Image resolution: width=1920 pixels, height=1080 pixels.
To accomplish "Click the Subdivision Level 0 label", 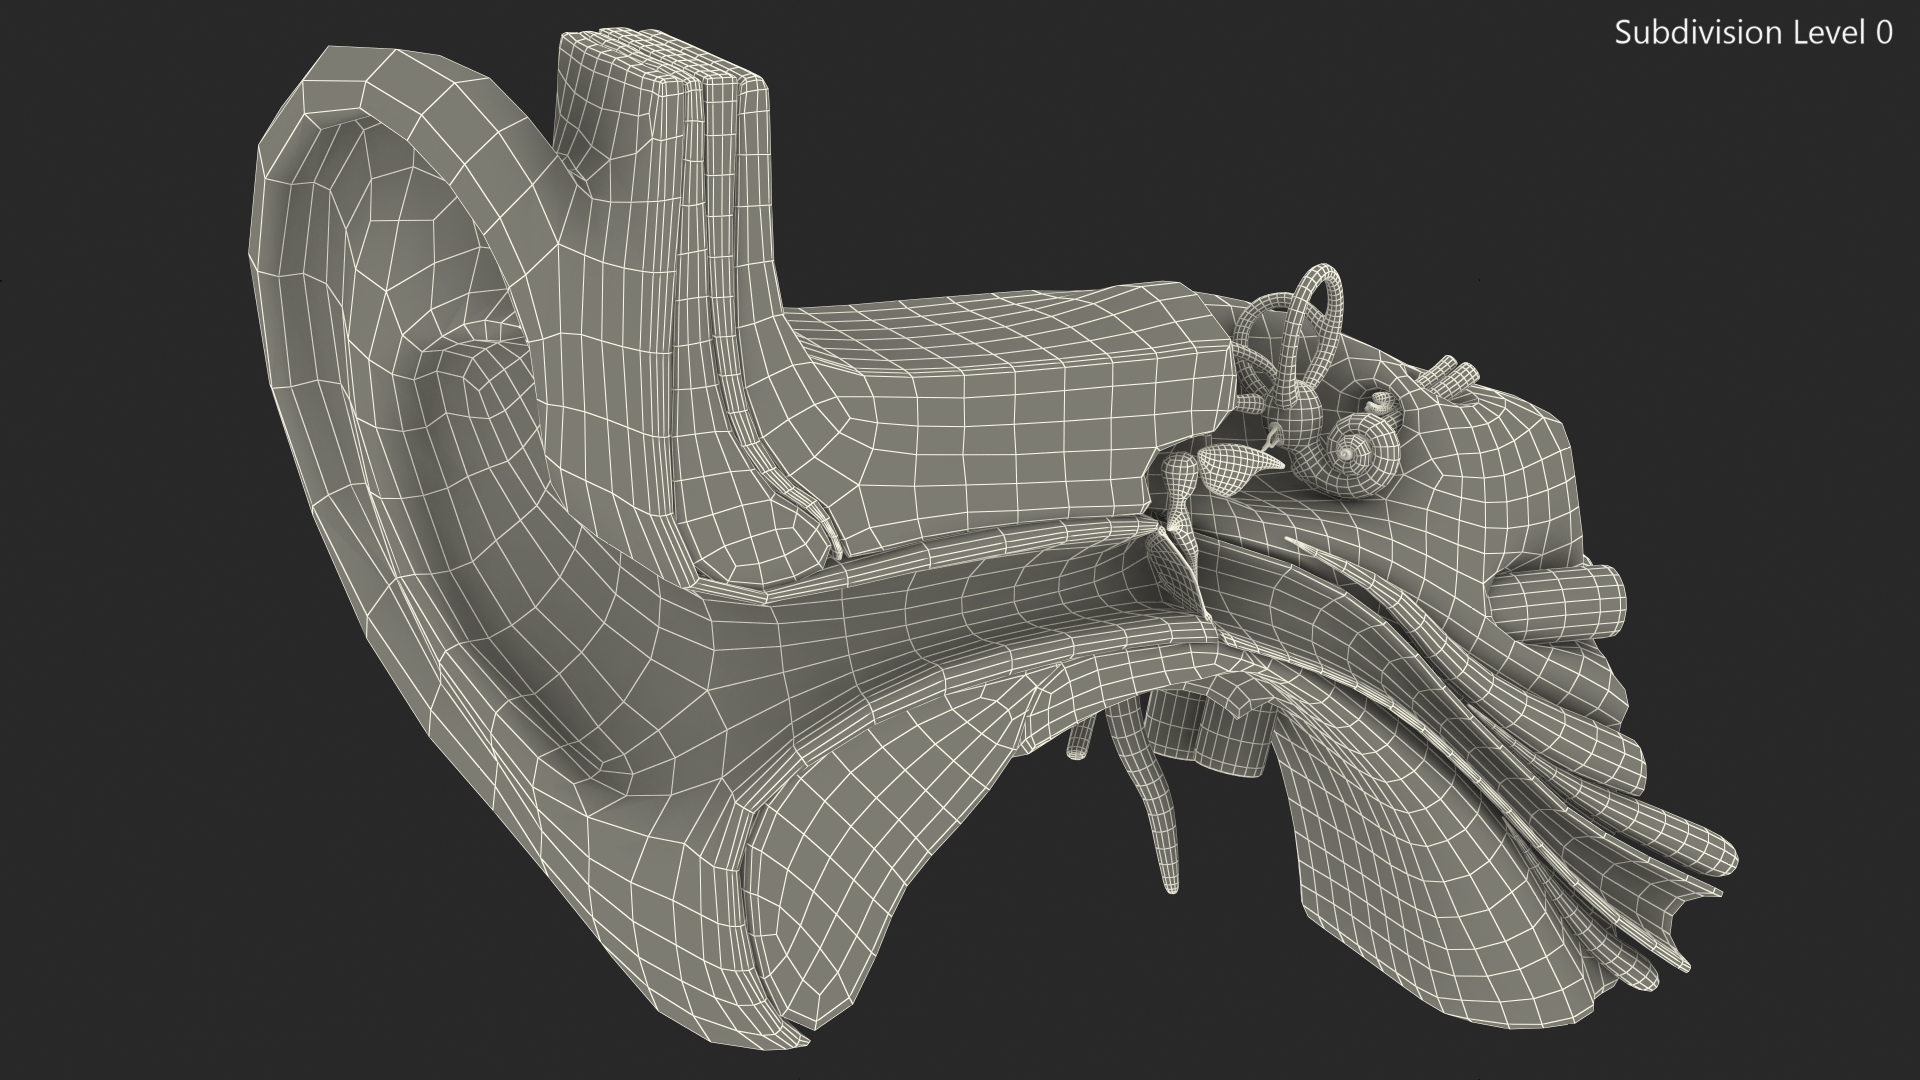I will (1753, 33).
